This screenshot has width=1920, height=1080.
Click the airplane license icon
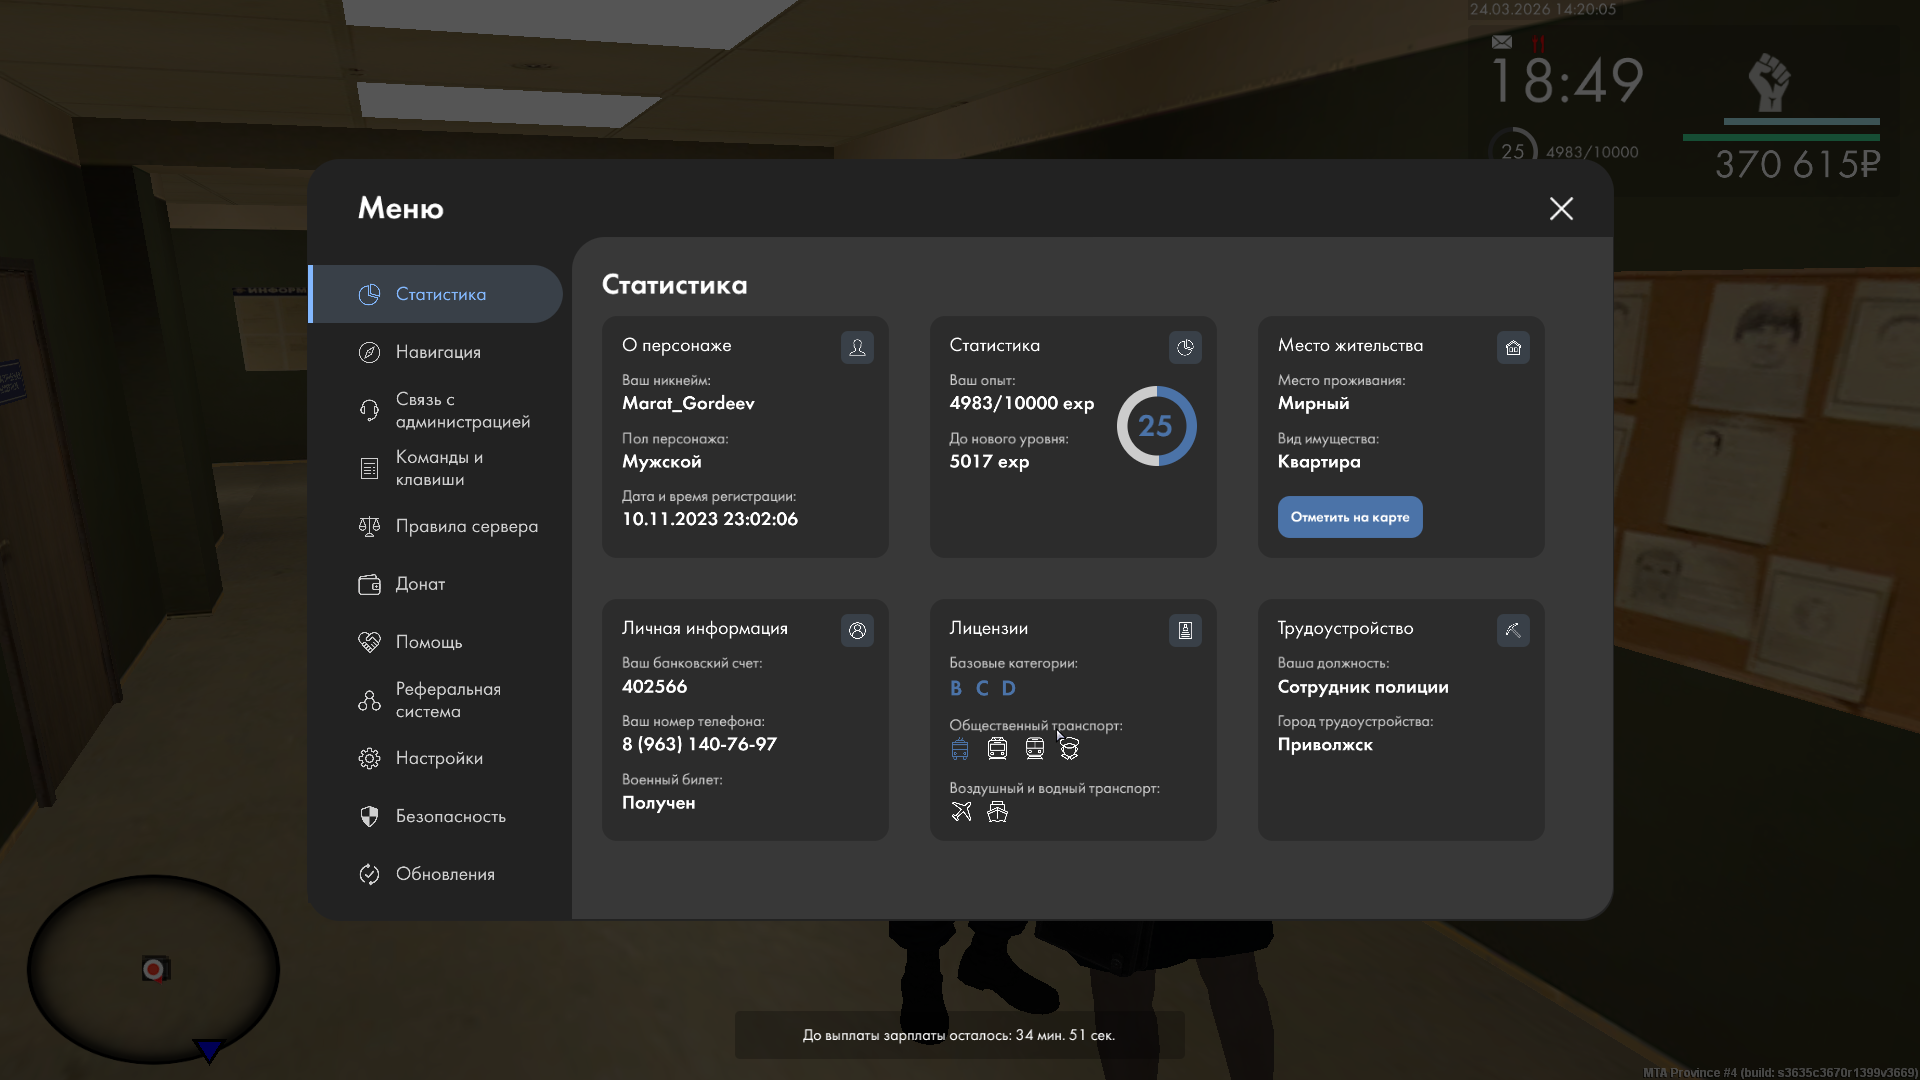(x=961, y=811)
